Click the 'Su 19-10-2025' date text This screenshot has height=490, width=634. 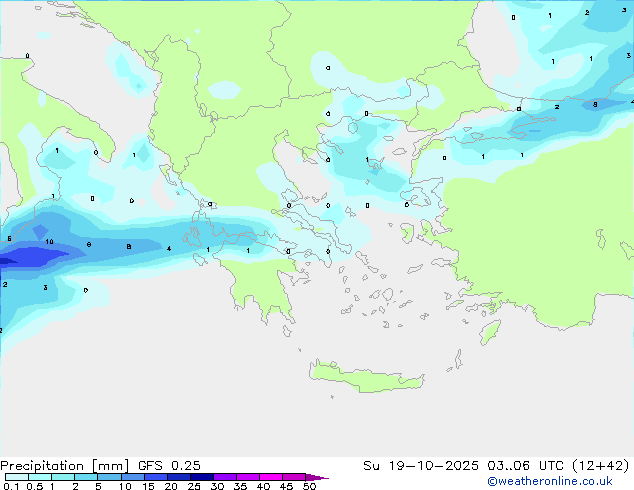point(421,466)
